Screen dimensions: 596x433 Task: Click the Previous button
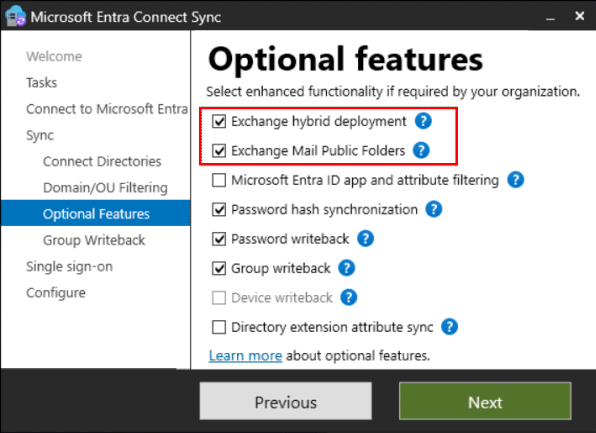pyautogui.click(x=285, y=401)
